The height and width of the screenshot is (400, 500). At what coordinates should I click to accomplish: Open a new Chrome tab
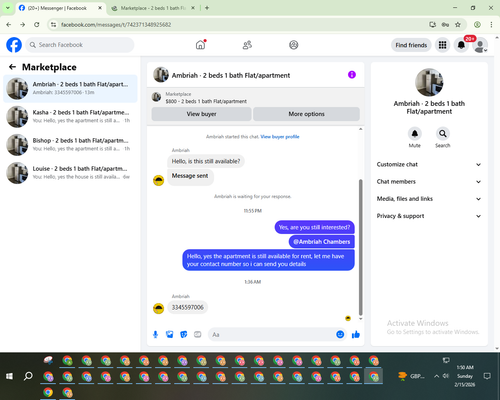point(207,8)
